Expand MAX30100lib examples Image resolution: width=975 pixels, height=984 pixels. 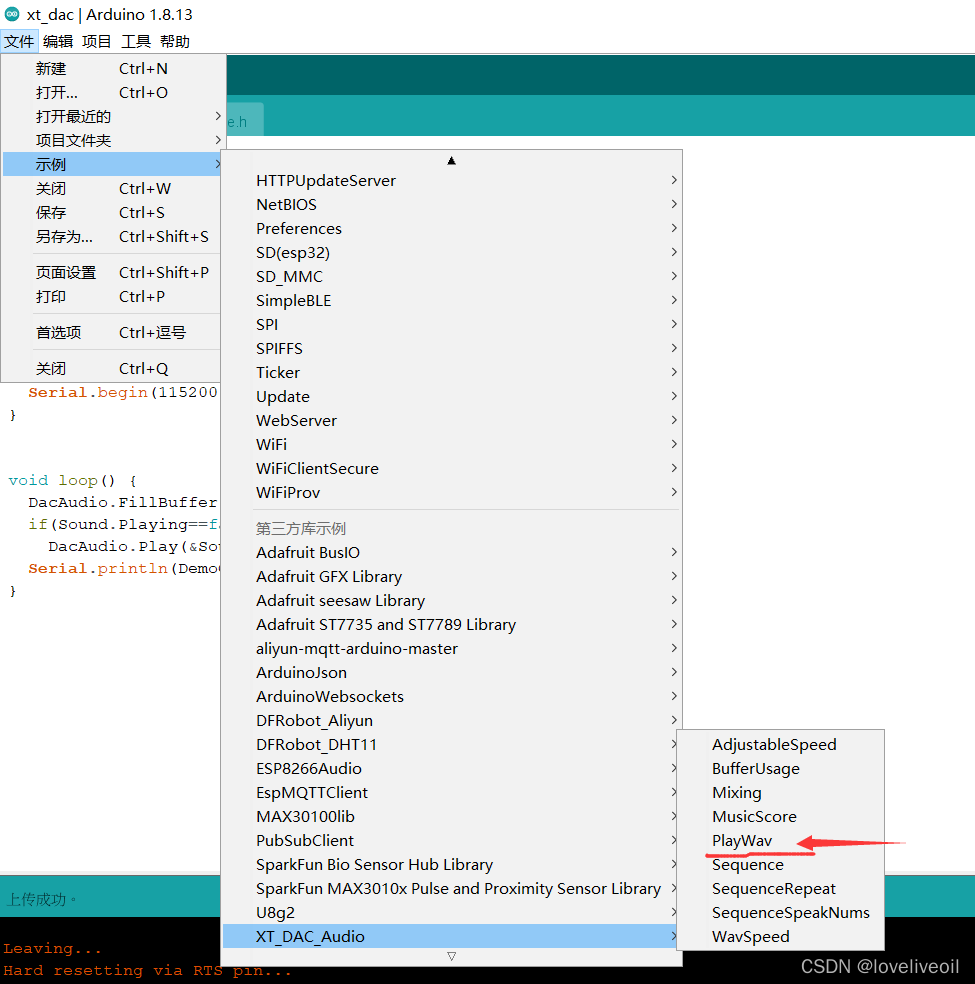450,816
